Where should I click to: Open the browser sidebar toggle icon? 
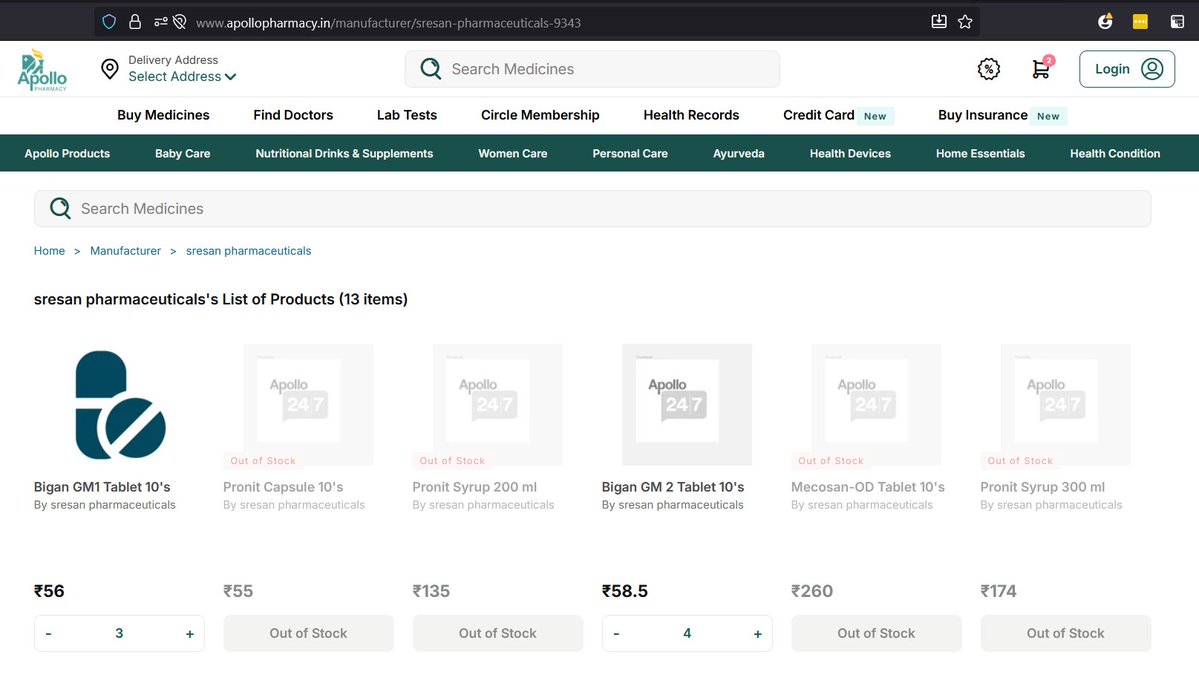pyautogui.click(x=1178, y=21)
